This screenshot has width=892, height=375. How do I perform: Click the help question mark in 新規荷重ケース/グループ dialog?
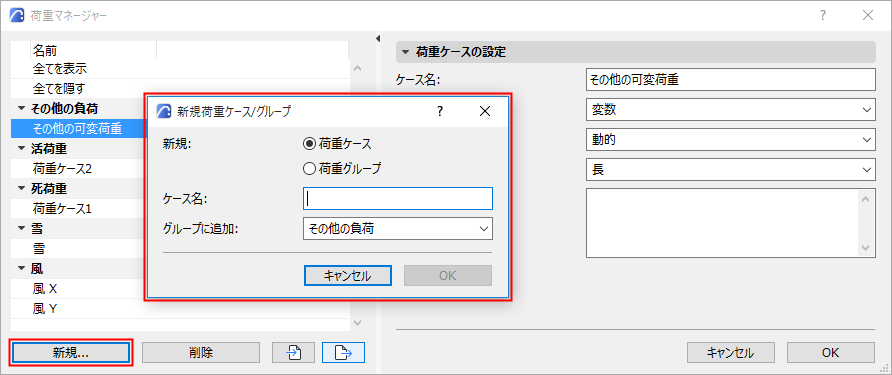pos(440,112)
